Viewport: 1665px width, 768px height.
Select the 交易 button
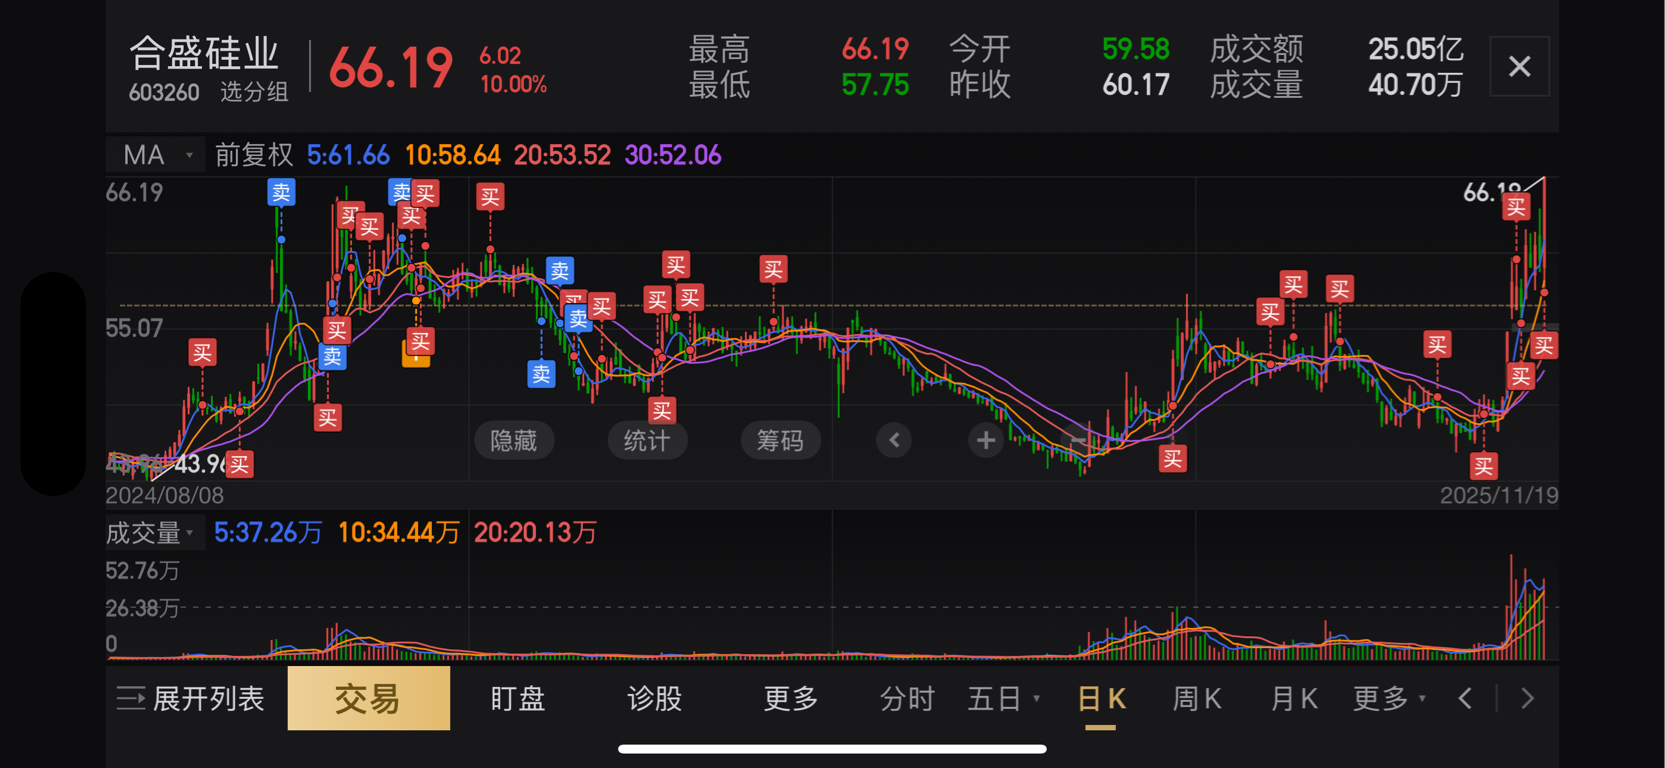pos(368,698)
